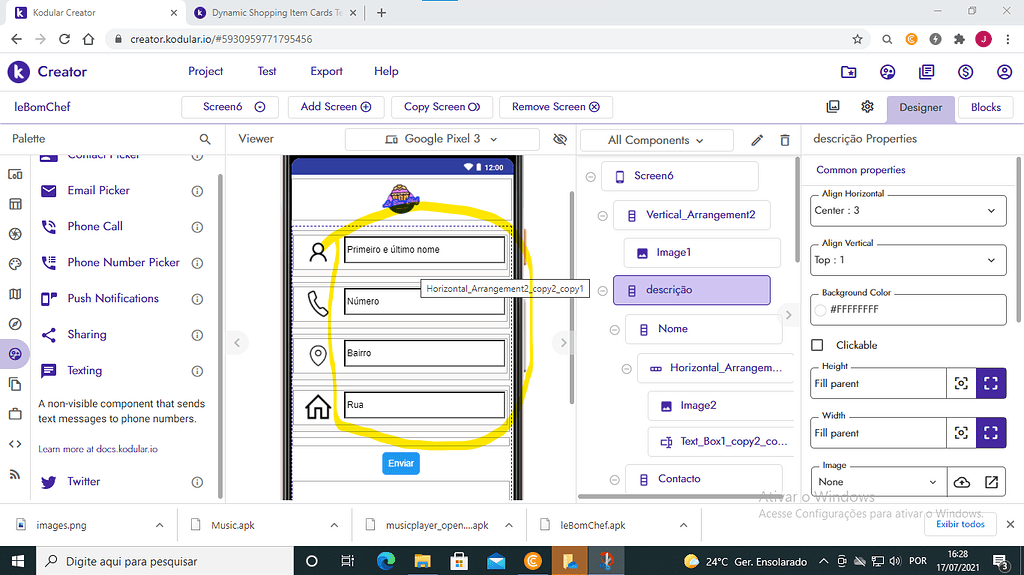
Task: Rename component using pencil icon
Action: click(757, 140)
